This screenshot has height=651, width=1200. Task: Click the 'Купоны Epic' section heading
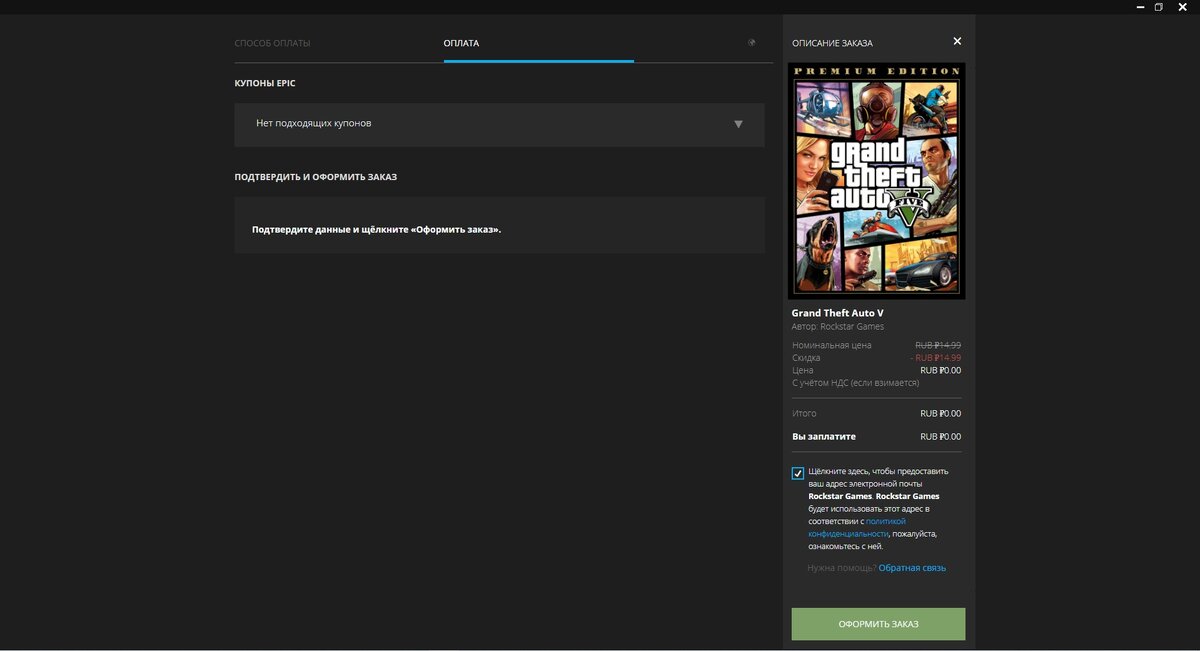(x=265, y=83)
